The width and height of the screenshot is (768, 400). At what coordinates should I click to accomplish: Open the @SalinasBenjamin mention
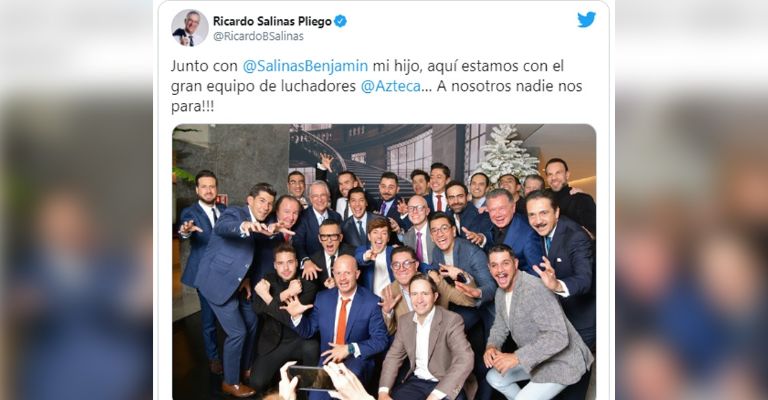click(305, 66)
